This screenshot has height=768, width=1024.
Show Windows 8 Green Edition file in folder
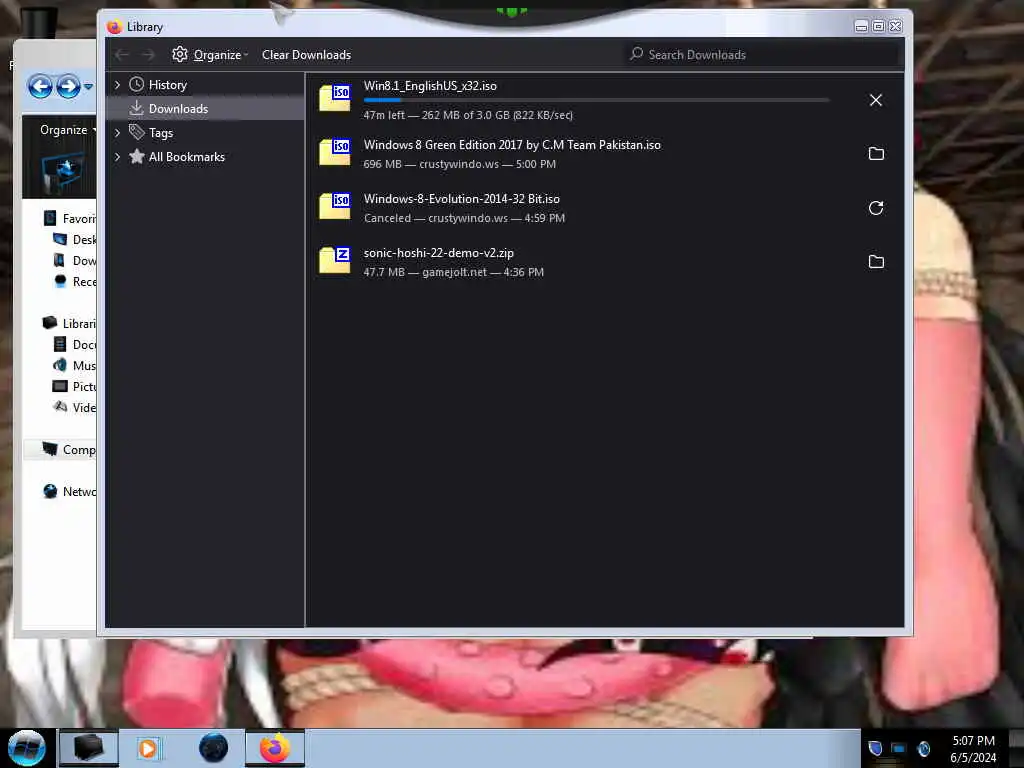pos(876,153)
